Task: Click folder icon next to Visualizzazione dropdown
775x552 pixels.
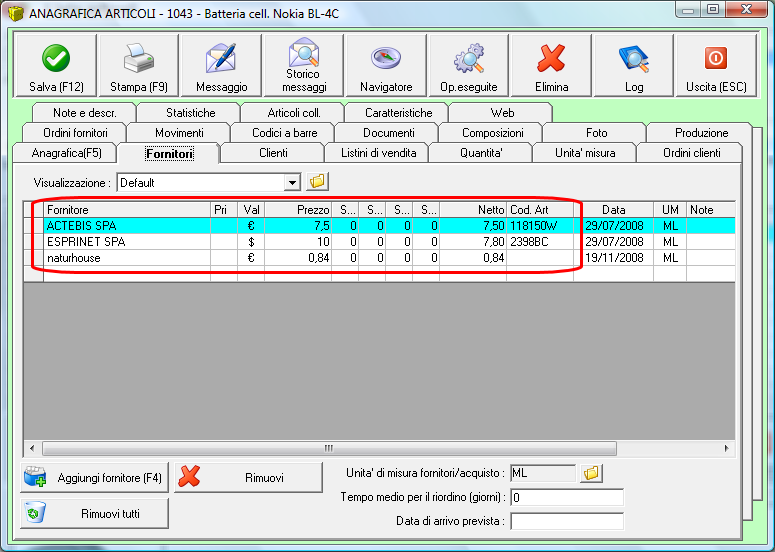Action: pyautogui.click(x=317, y=182)
